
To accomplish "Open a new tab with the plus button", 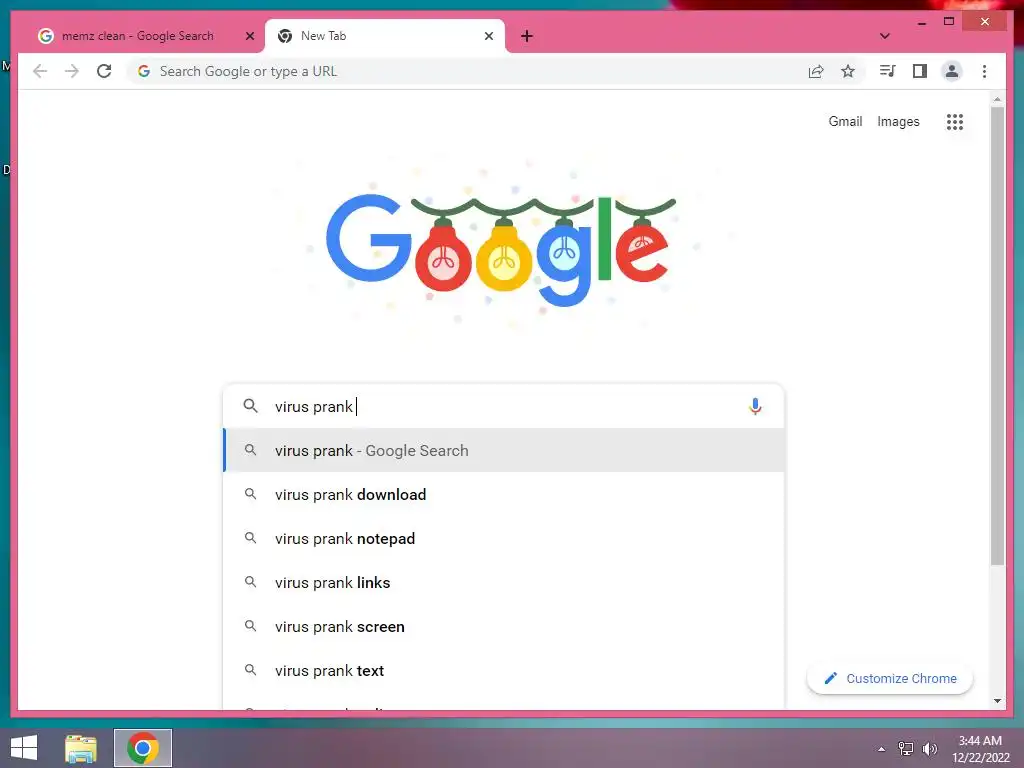I will (527, 36).
